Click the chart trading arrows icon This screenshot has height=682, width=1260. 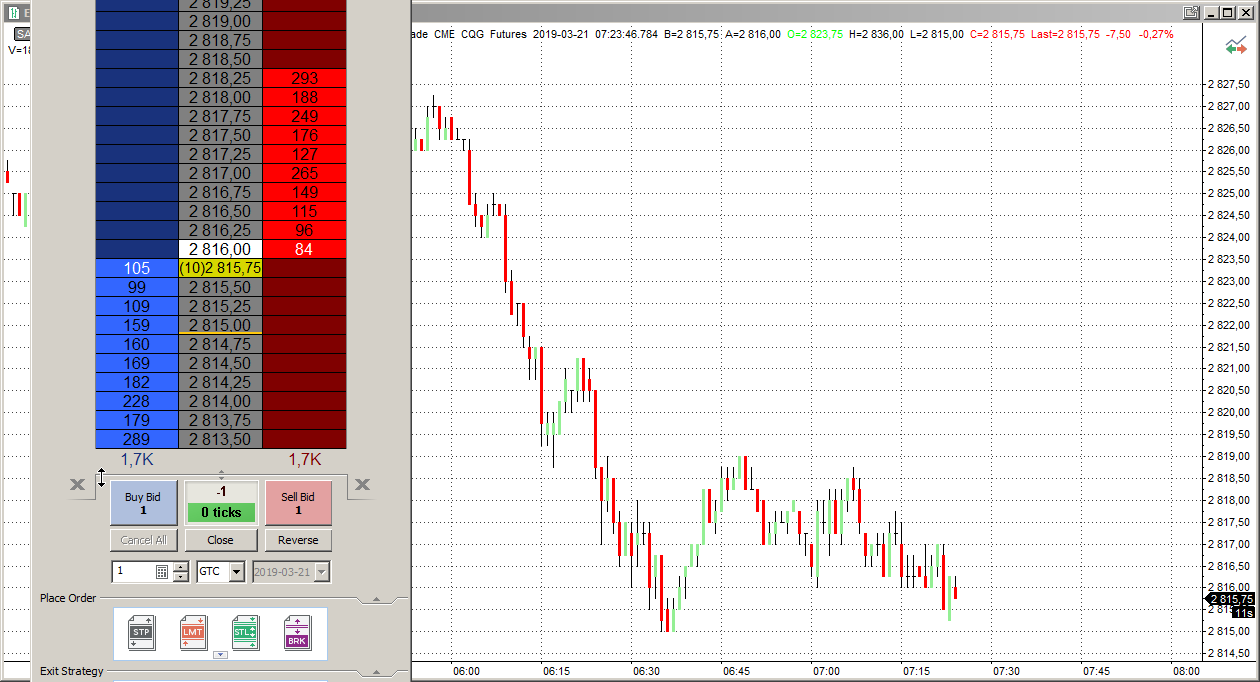coord(1237,47)
